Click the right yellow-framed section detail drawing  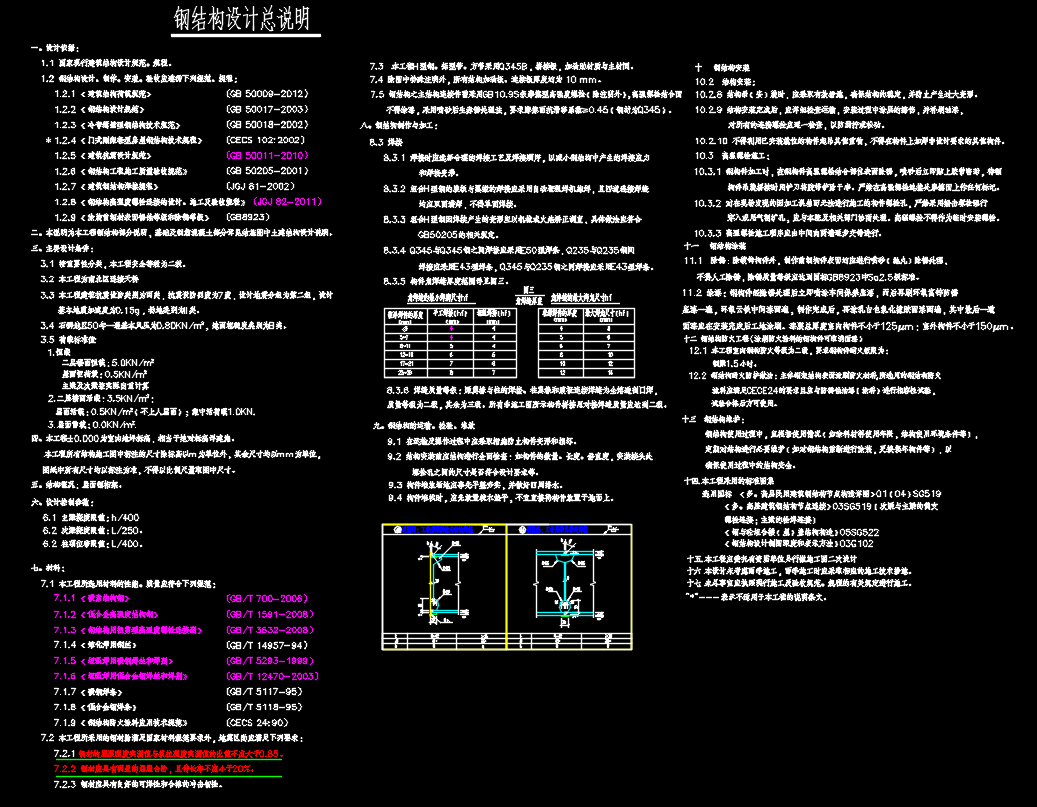tap(569, 587)
